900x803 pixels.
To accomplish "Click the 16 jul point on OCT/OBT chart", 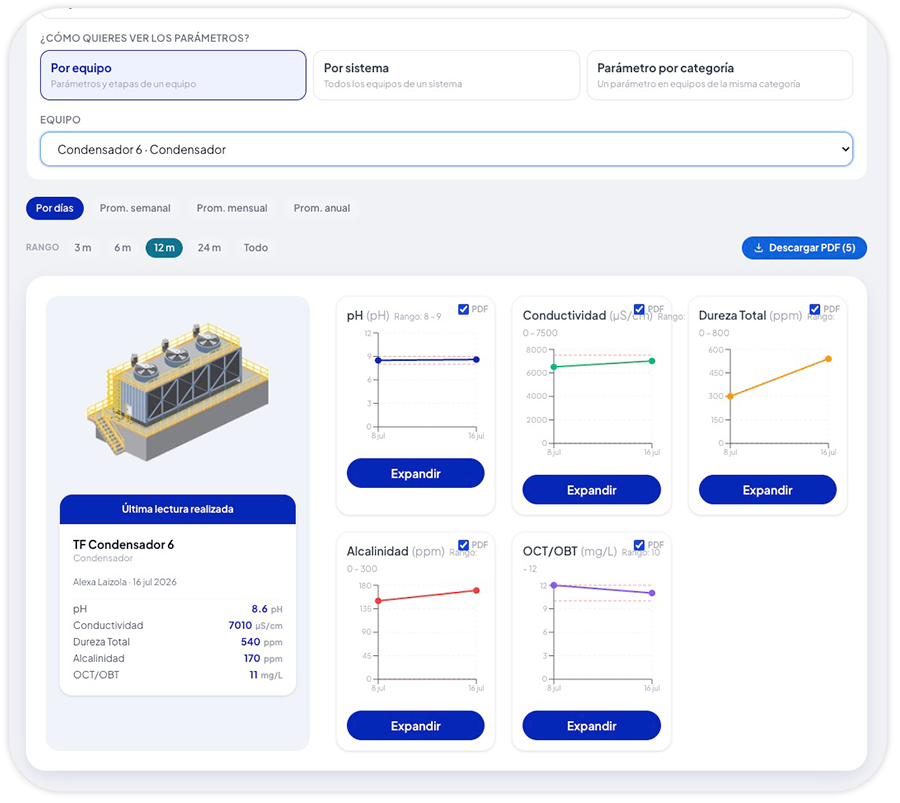I will click(x=652, y=593).
